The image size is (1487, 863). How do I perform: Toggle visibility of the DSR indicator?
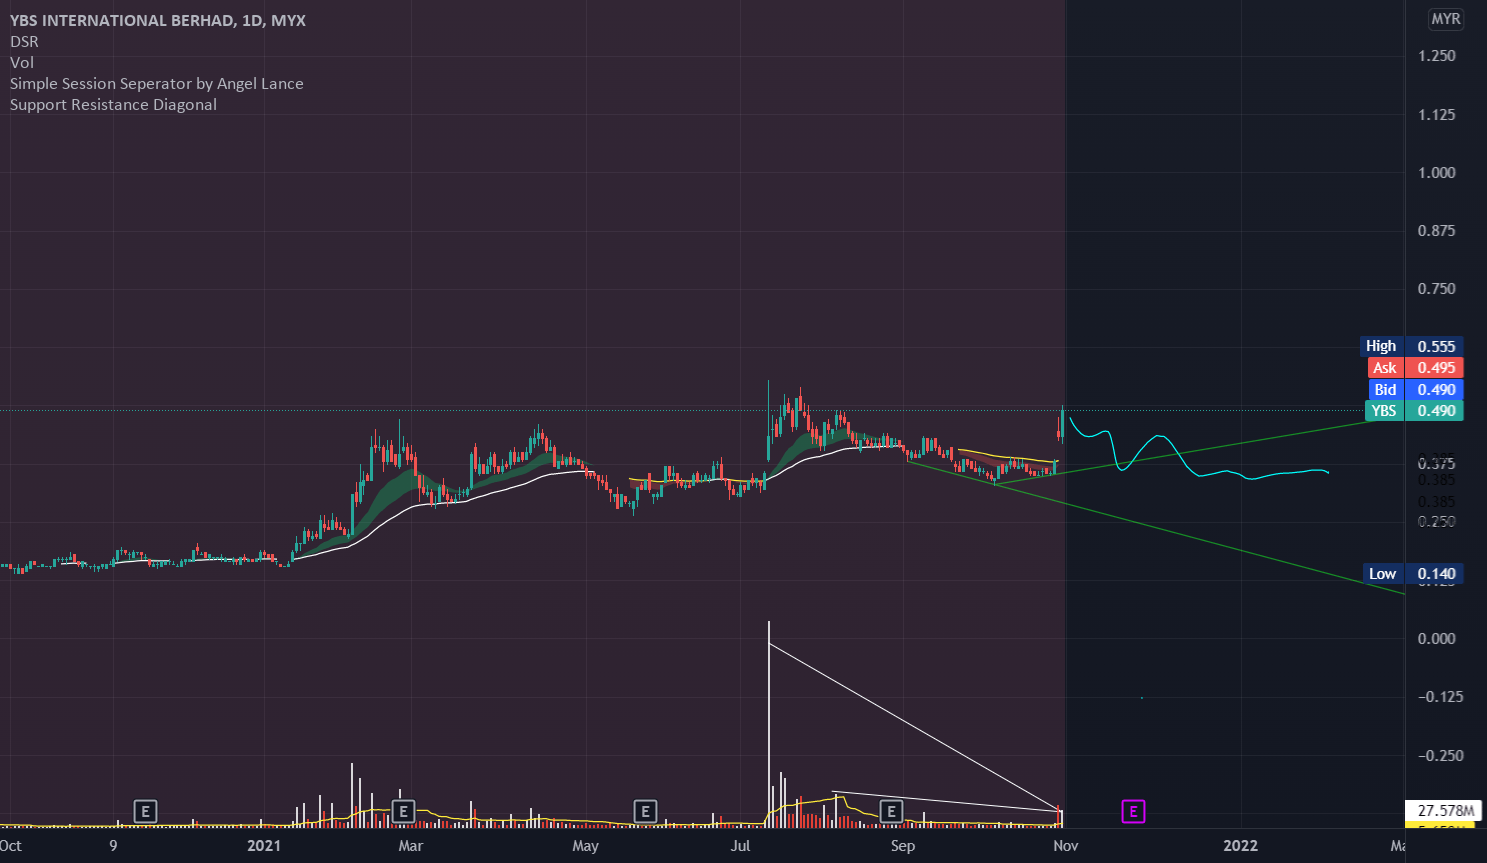pos(22,41)
